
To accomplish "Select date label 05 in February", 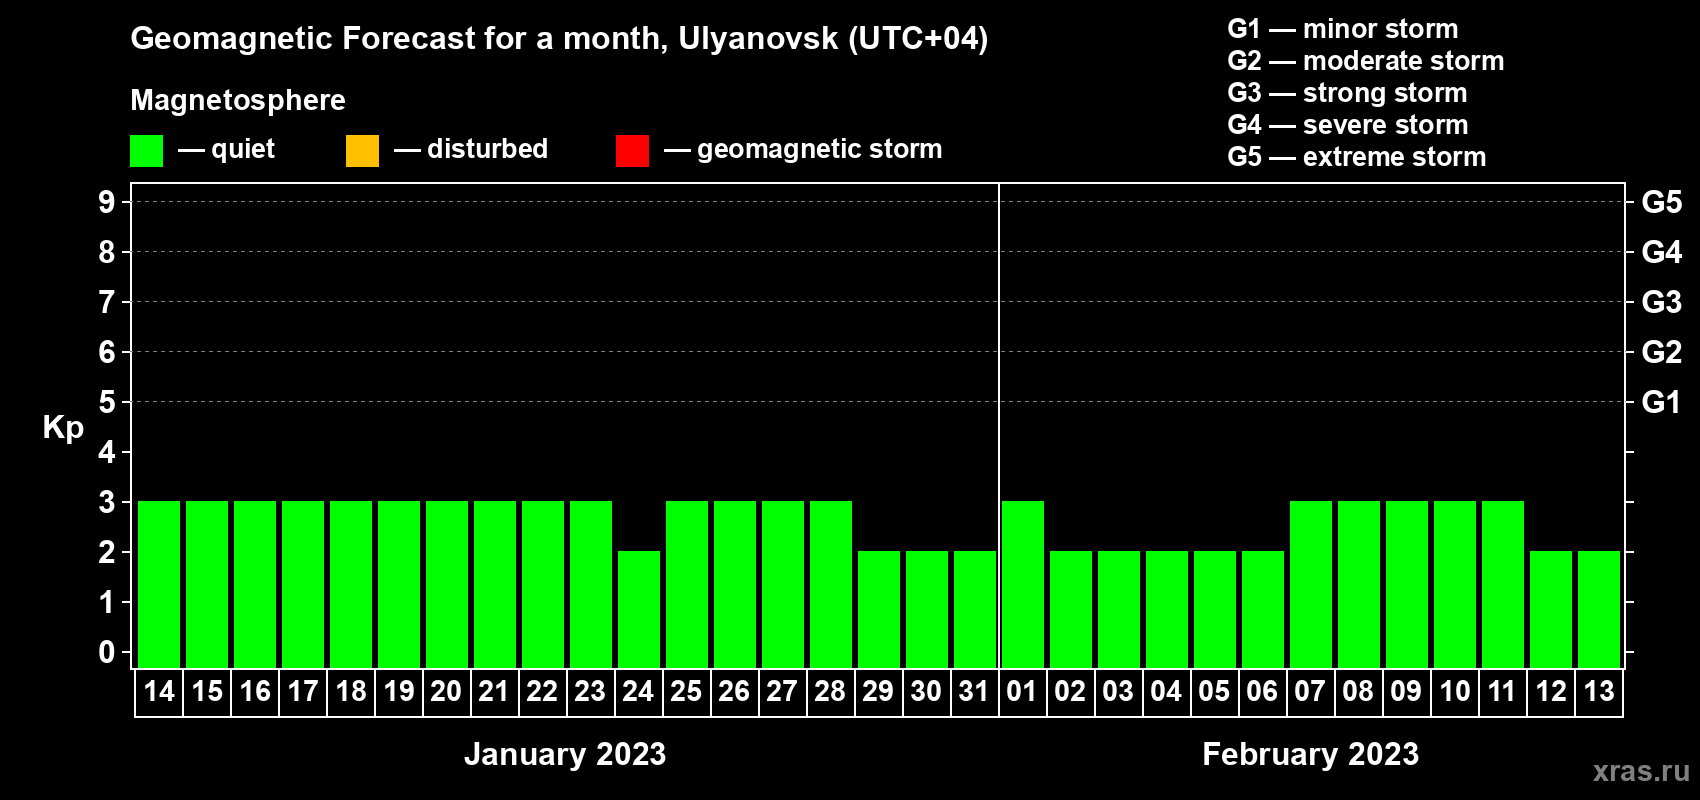I will click(1214, 692).
